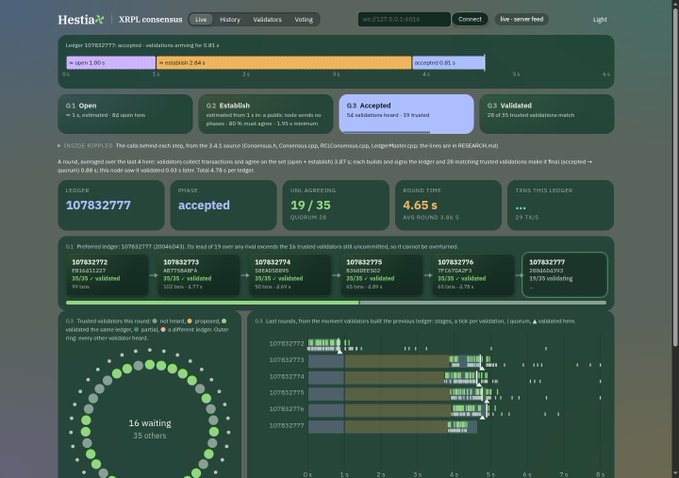The width and height of the screenshot is (679, 478).
Task: Click the live server feed status pill
Action: [x=521, y=19]
